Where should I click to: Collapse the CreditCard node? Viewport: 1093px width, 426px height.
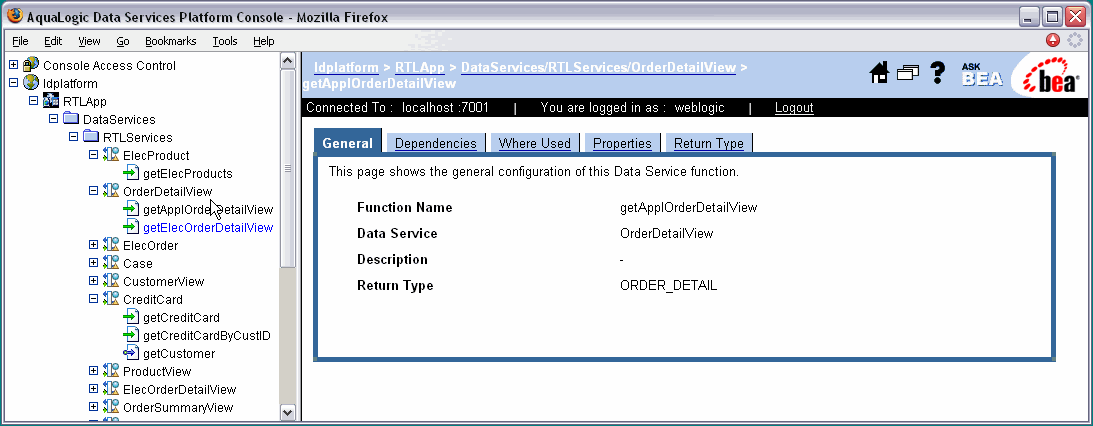(x=93, y=299)
